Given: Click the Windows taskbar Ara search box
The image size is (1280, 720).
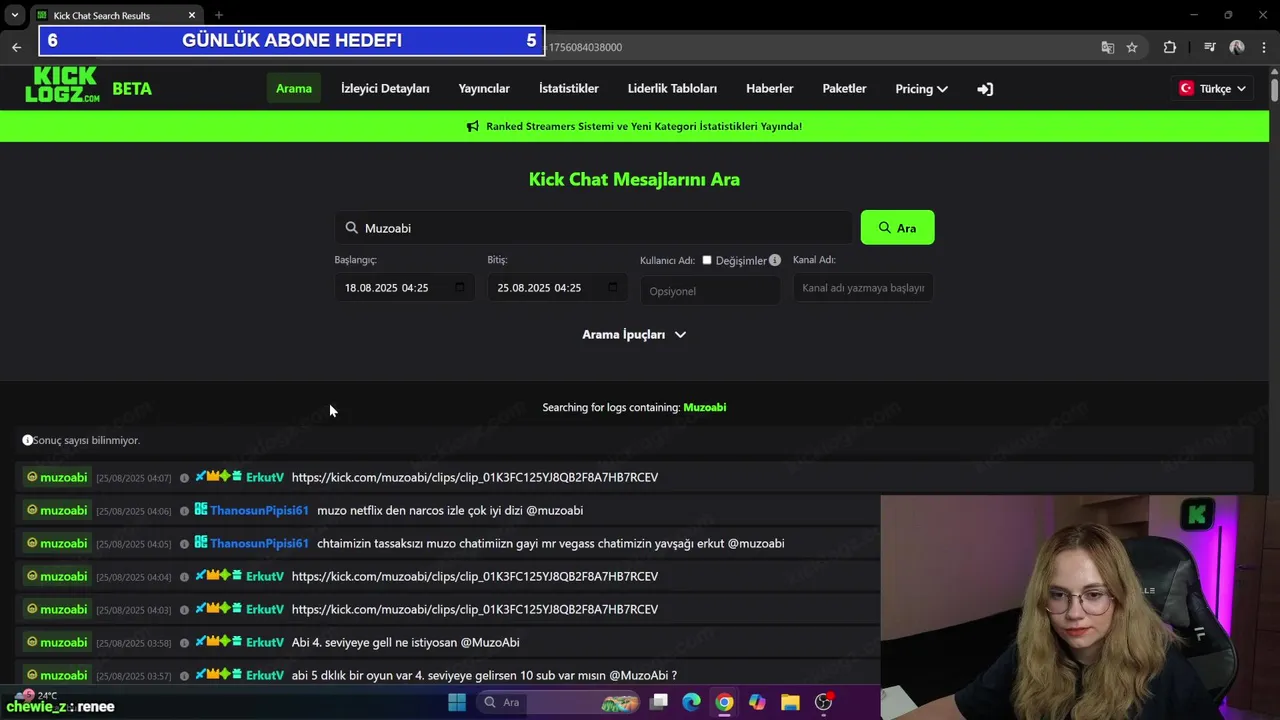Looking at the screenshot, I should (x=558, y=702).
